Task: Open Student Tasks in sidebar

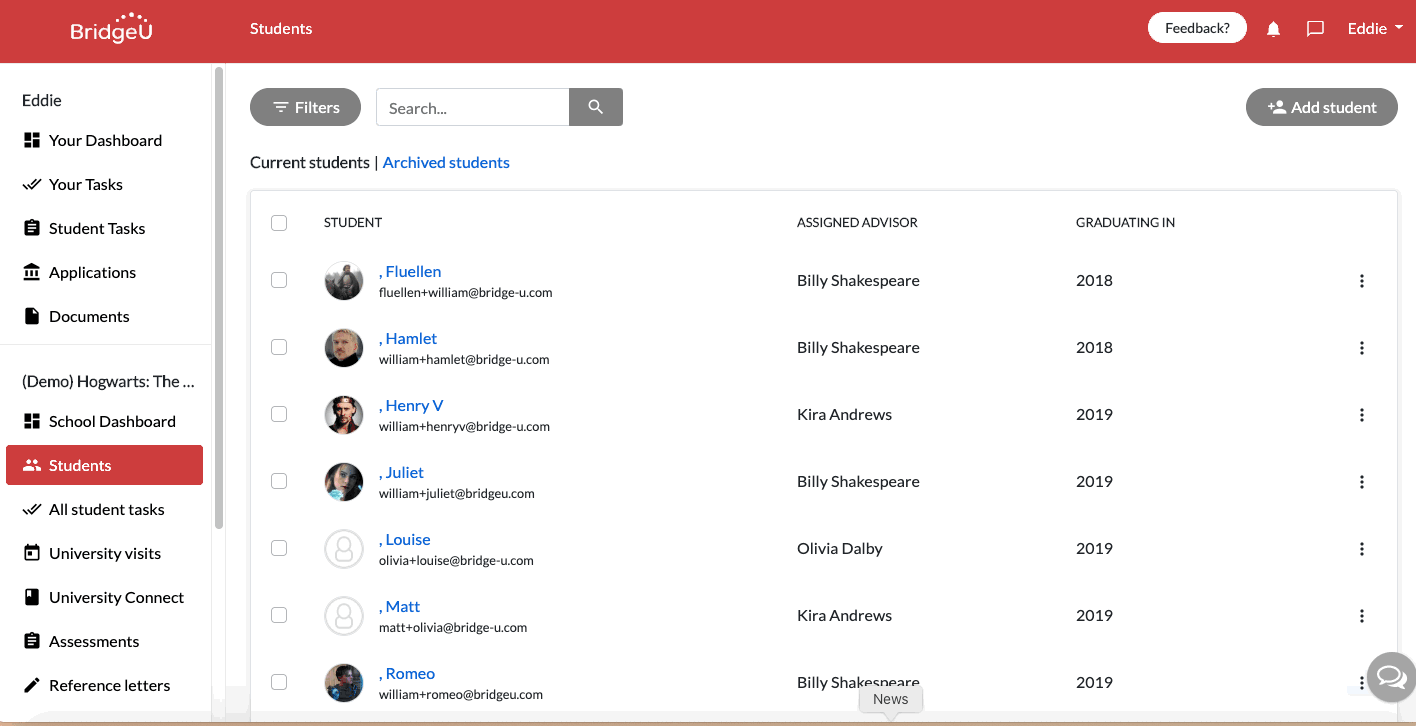Action: pos(105,228)
